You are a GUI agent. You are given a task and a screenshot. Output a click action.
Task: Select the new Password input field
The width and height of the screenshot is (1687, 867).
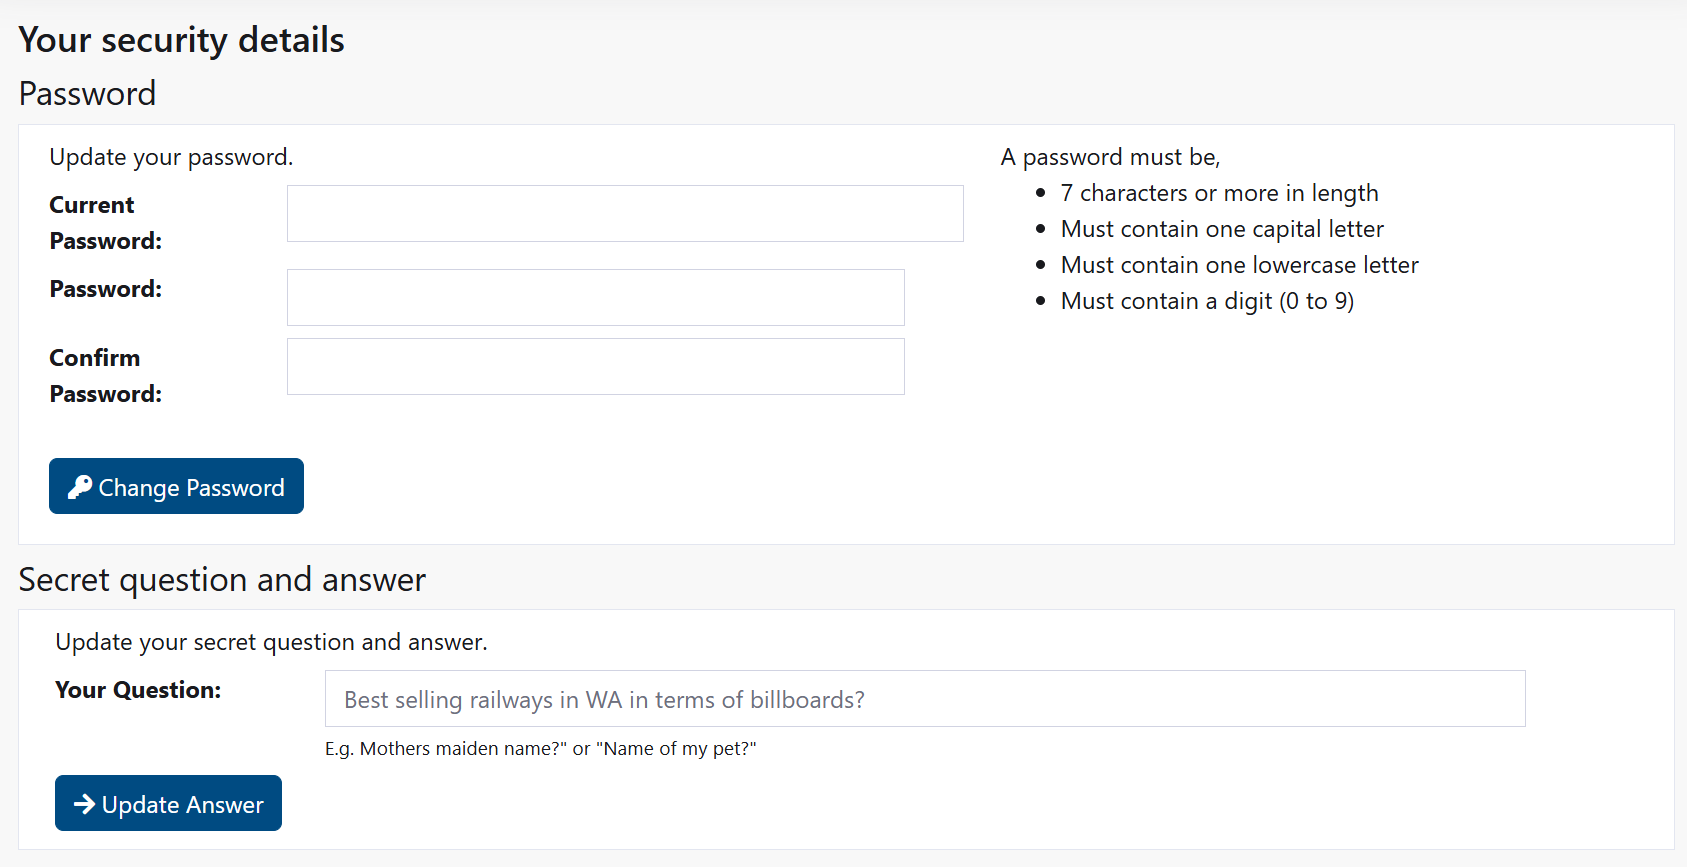point(595,297)
